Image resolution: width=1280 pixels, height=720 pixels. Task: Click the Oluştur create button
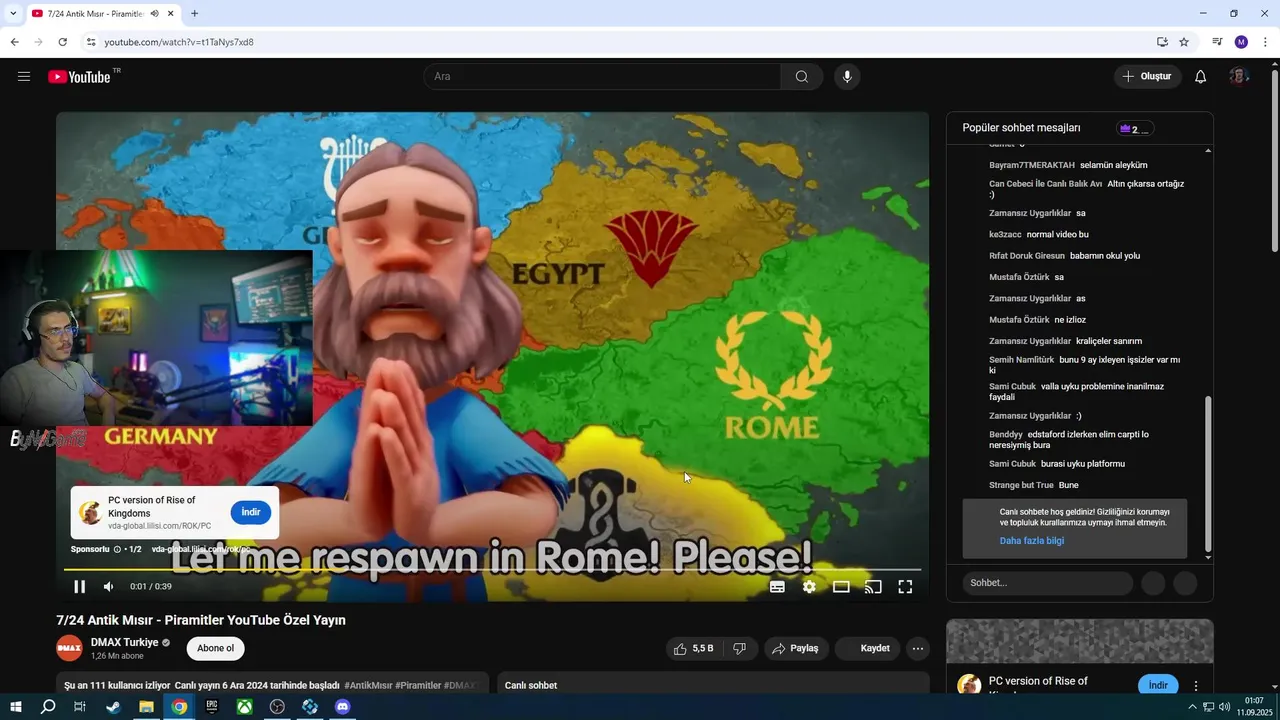click(1148, 77)
